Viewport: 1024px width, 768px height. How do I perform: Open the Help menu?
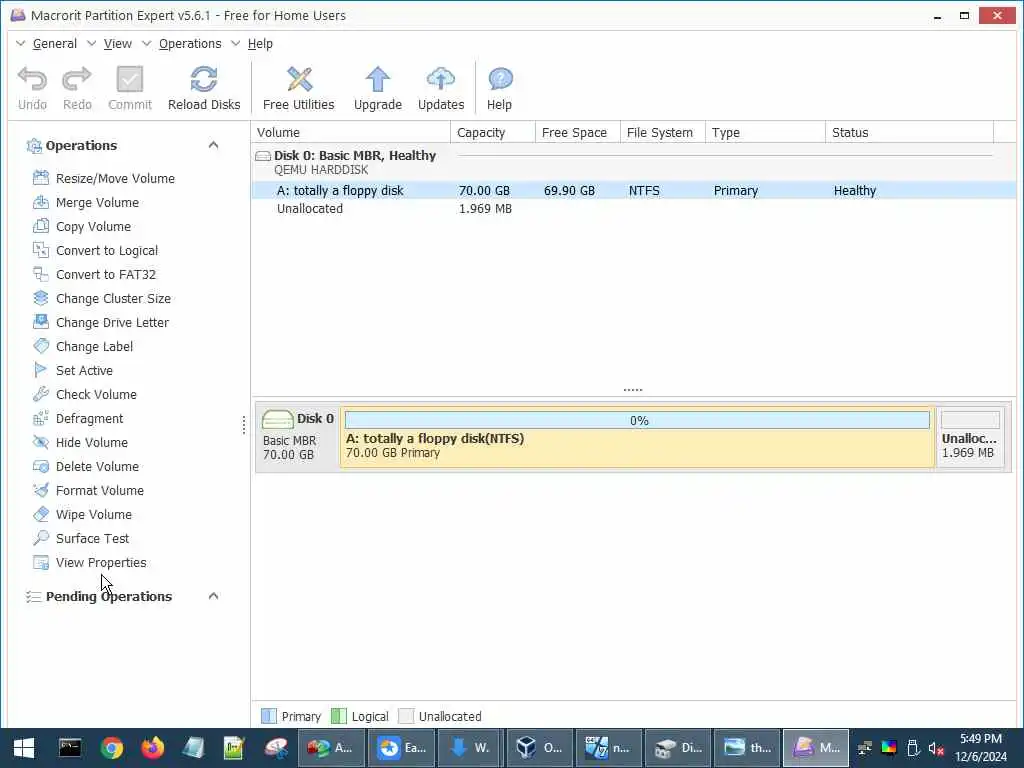(260, 44)
